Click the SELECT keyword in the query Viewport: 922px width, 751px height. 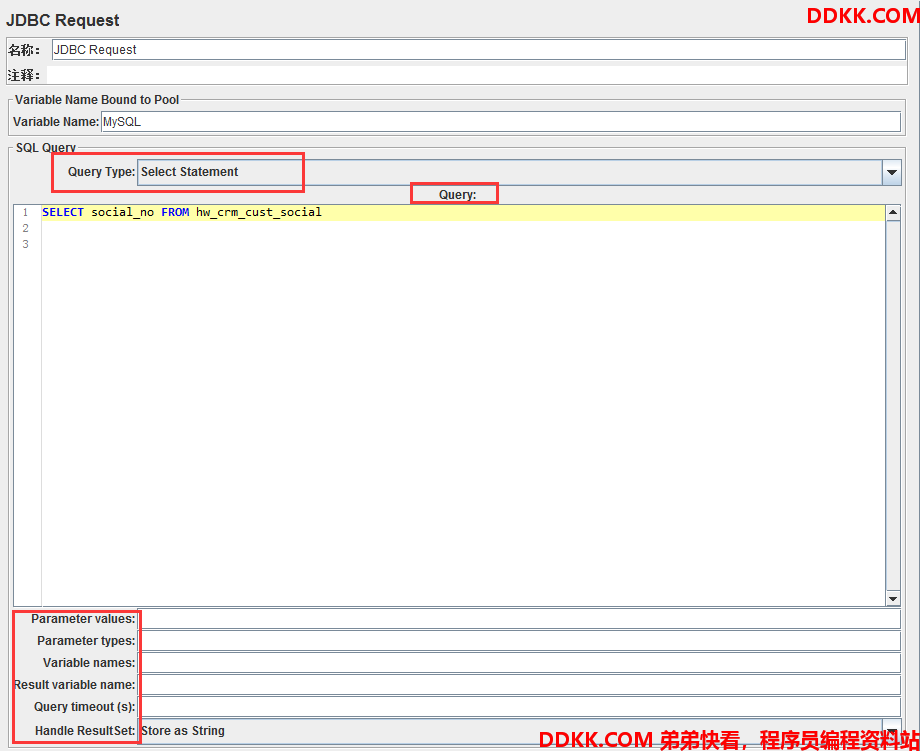[x=63, y=212]
